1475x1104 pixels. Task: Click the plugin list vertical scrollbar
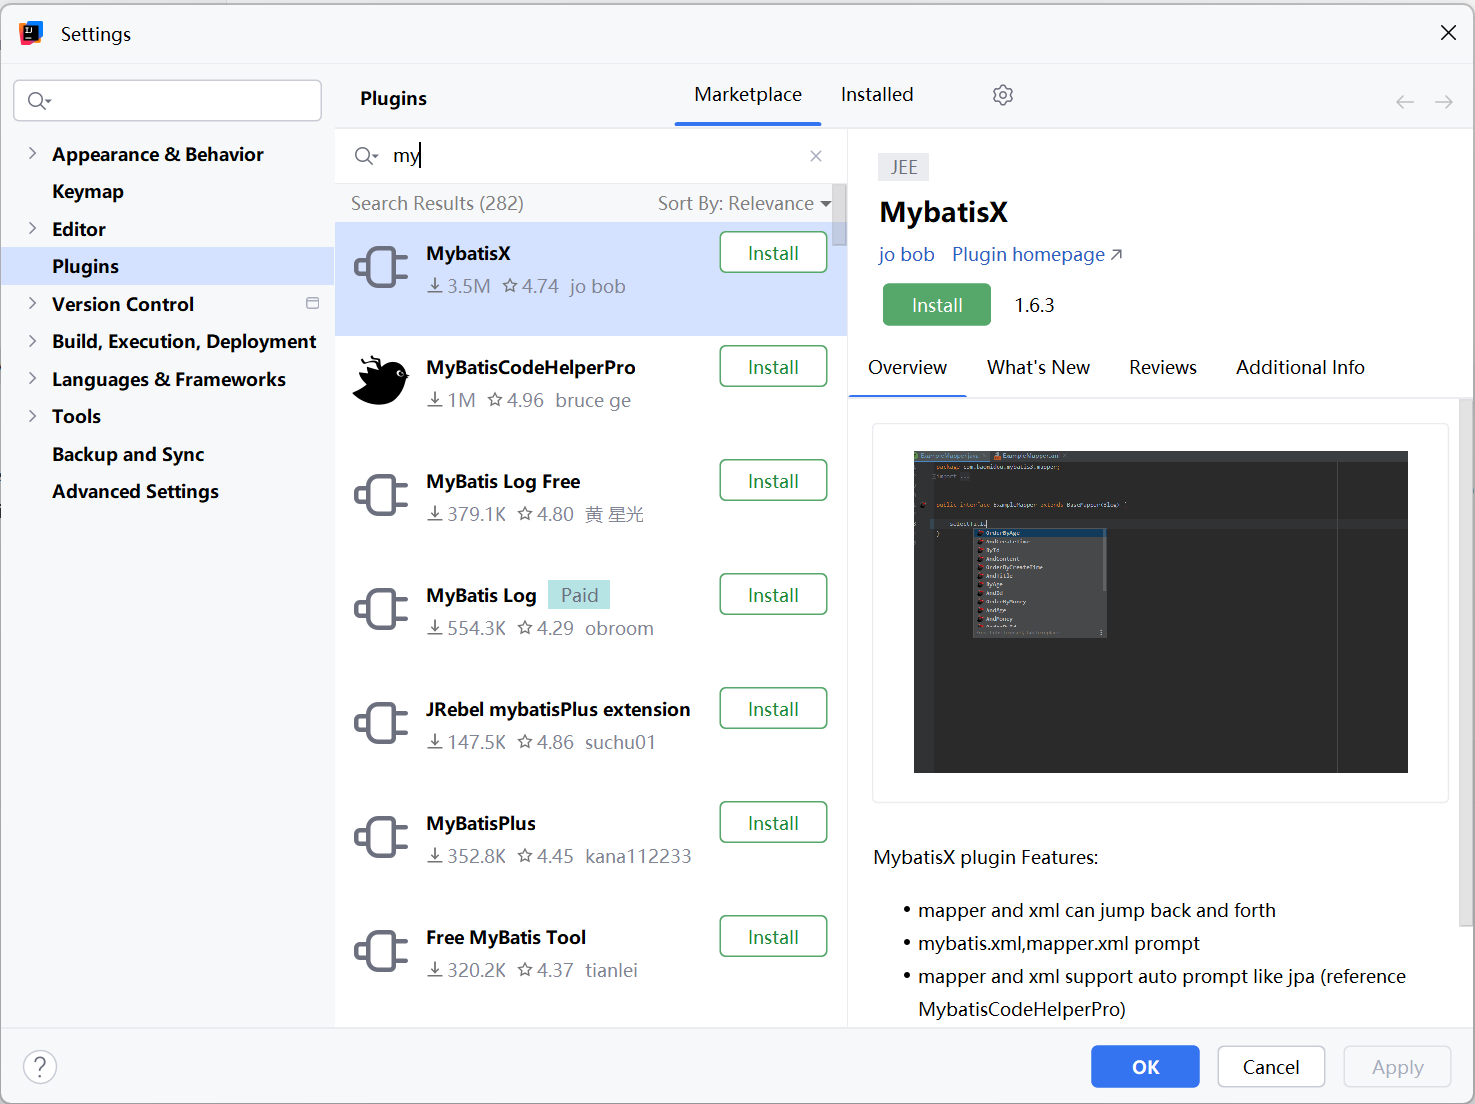pos(839,215)
